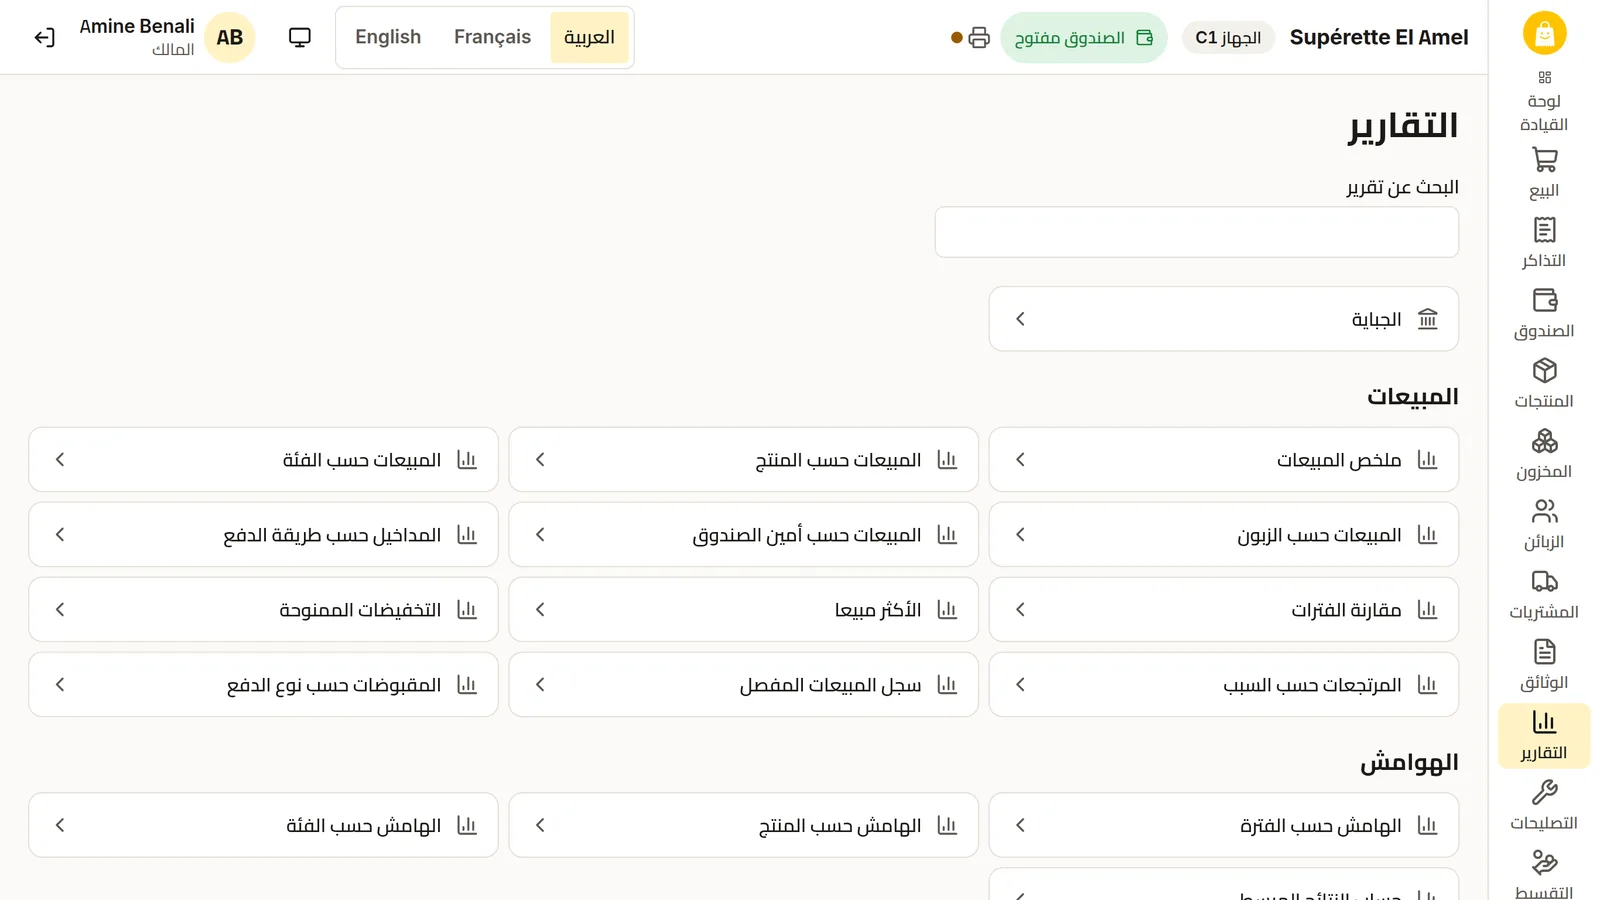Image resolution: width=1600 pixels, height=900 pixels.
Task: Open لوحة القيادة dashboard in sidebar
Action: click(x=1544, y=101)
